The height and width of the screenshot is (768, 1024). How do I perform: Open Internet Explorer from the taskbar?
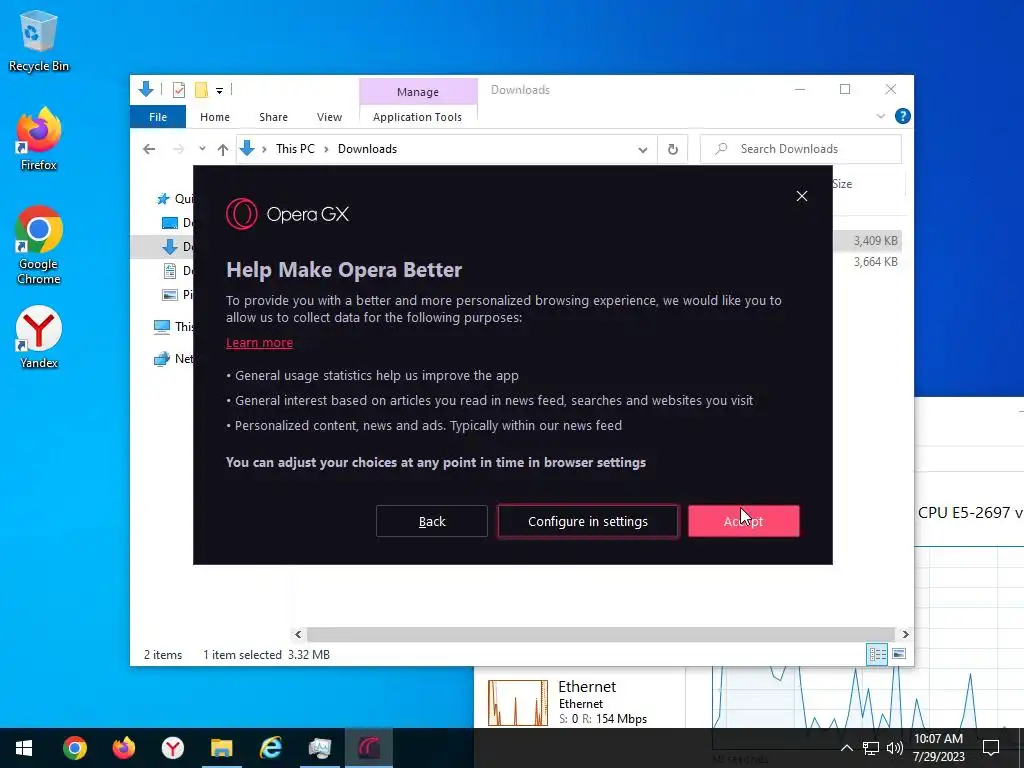270,748
